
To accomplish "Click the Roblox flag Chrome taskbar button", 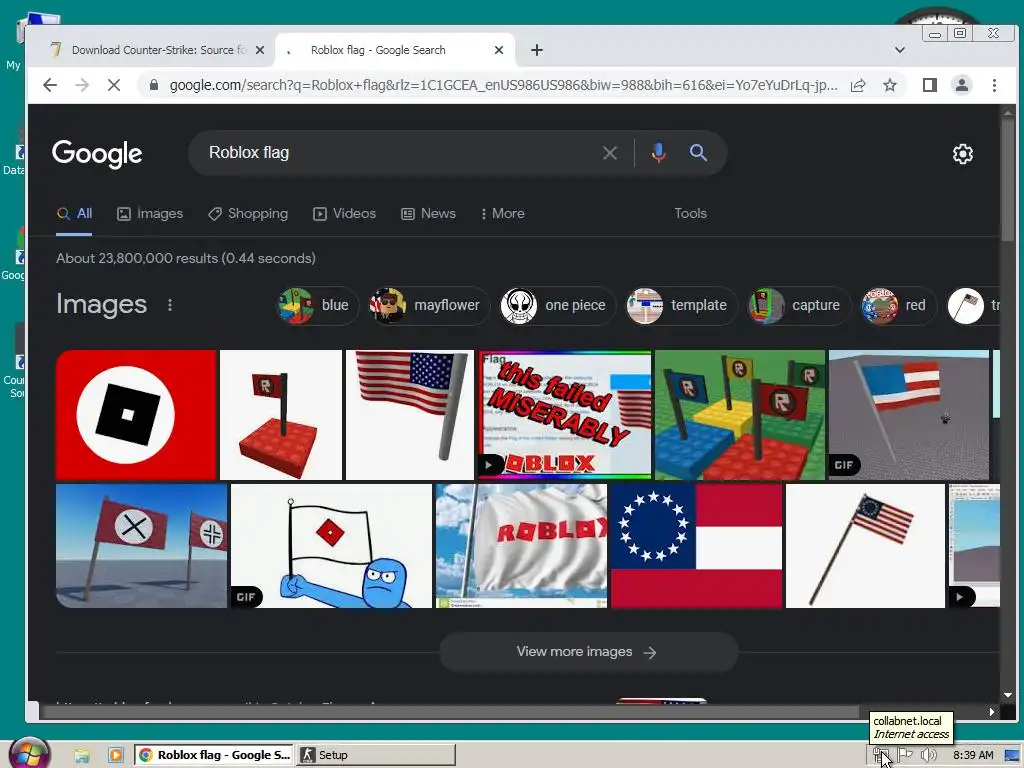I will click(x=214, y=755).
